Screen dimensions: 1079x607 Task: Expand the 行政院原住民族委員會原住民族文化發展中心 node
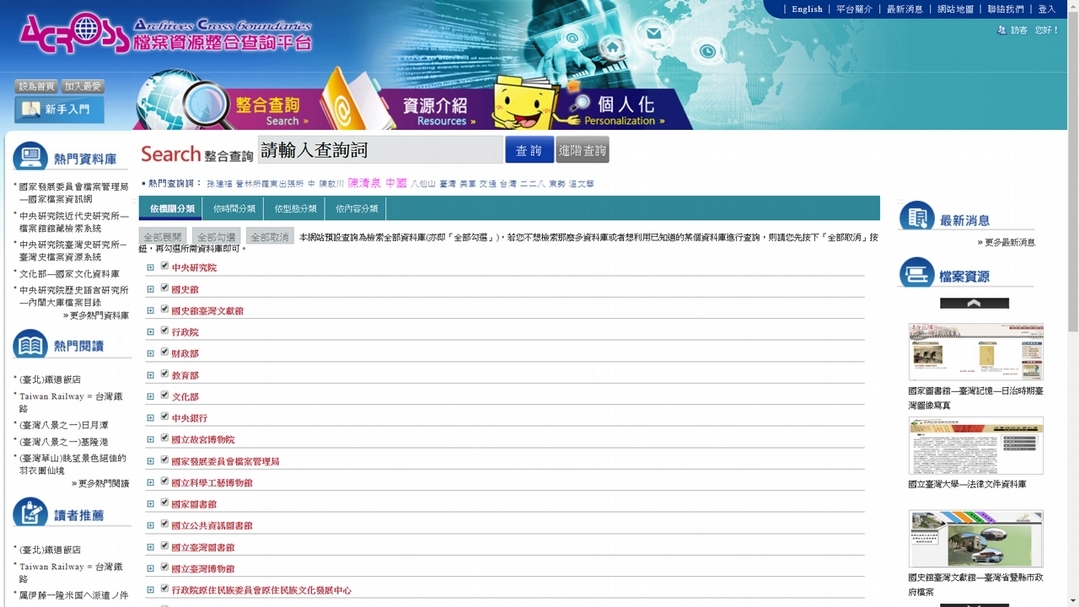[x=150, y=590]
